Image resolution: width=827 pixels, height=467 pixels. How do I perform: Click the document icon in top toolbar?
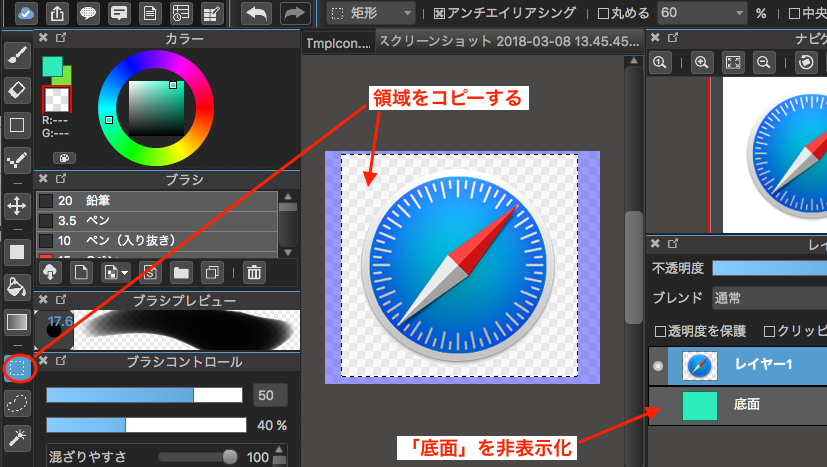coord(150,13)
